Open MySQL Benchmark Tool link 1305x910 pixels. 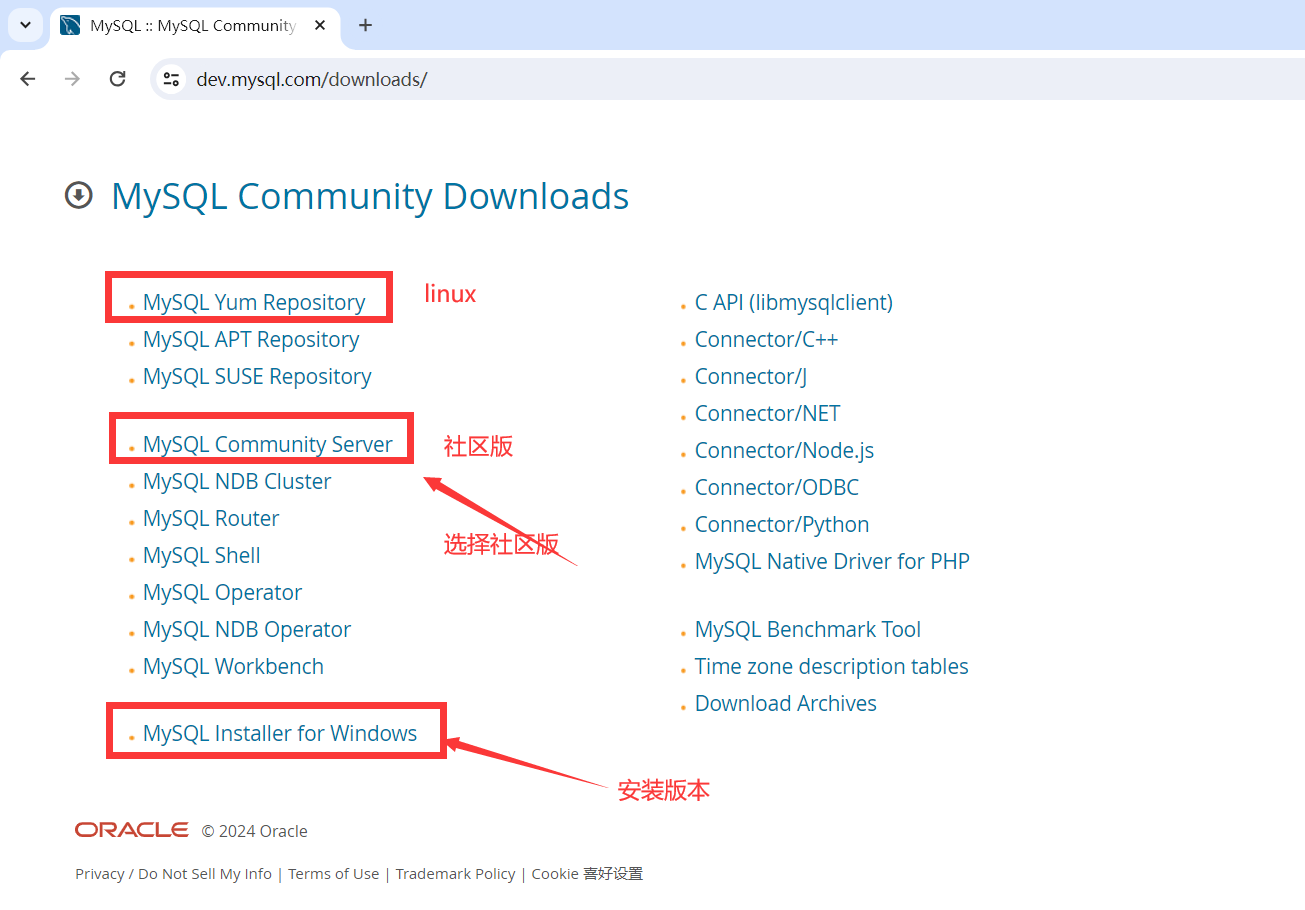[x=808, y=629]
